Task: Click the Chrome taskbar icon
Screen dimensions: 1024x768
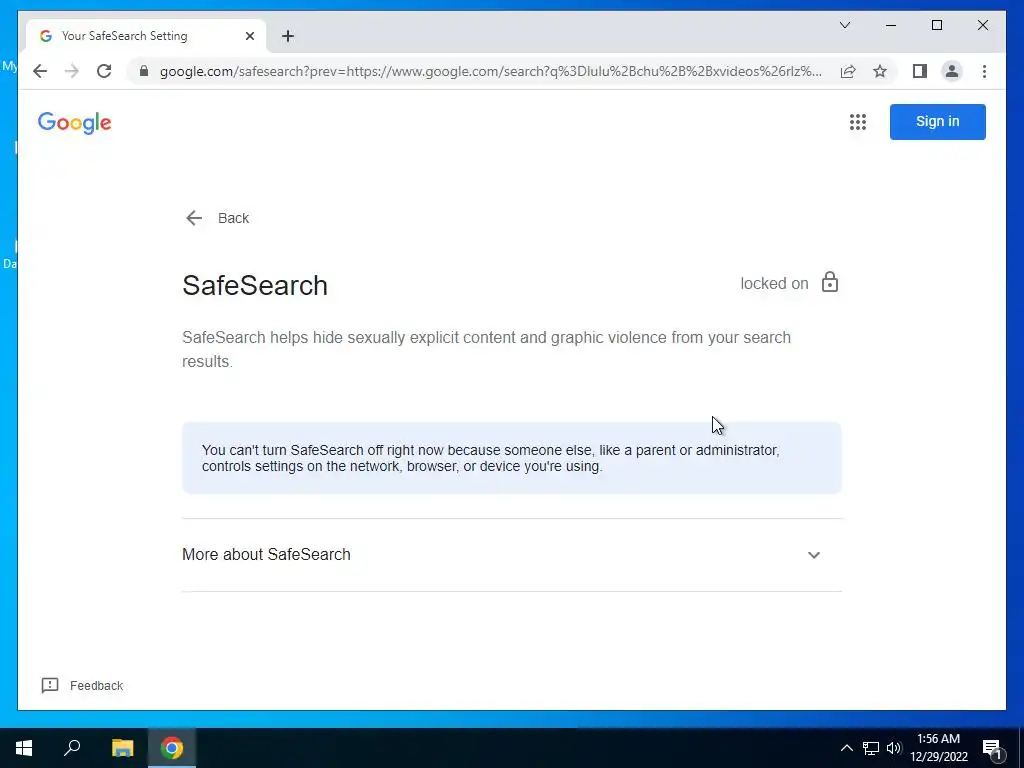Action: 172,748
